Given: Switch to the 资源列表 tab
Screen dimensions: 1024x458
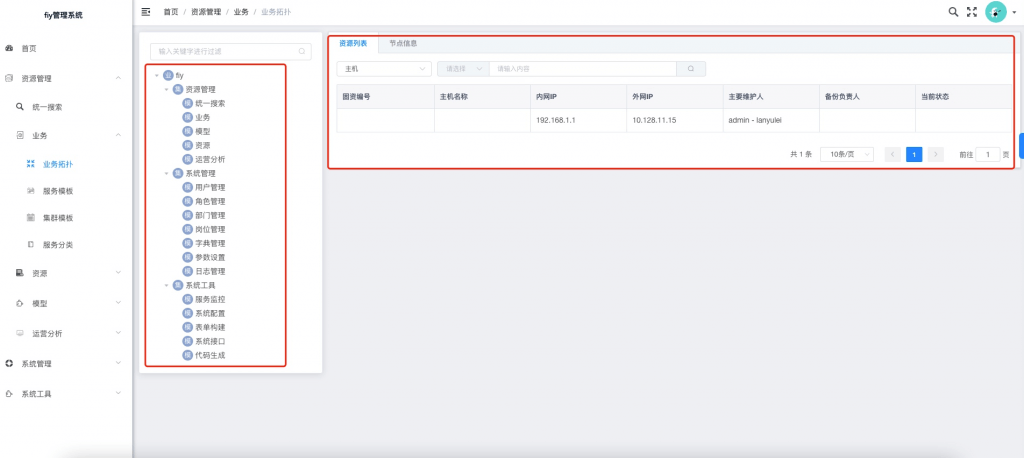Looking at the screenshot, I should (353, 44).
